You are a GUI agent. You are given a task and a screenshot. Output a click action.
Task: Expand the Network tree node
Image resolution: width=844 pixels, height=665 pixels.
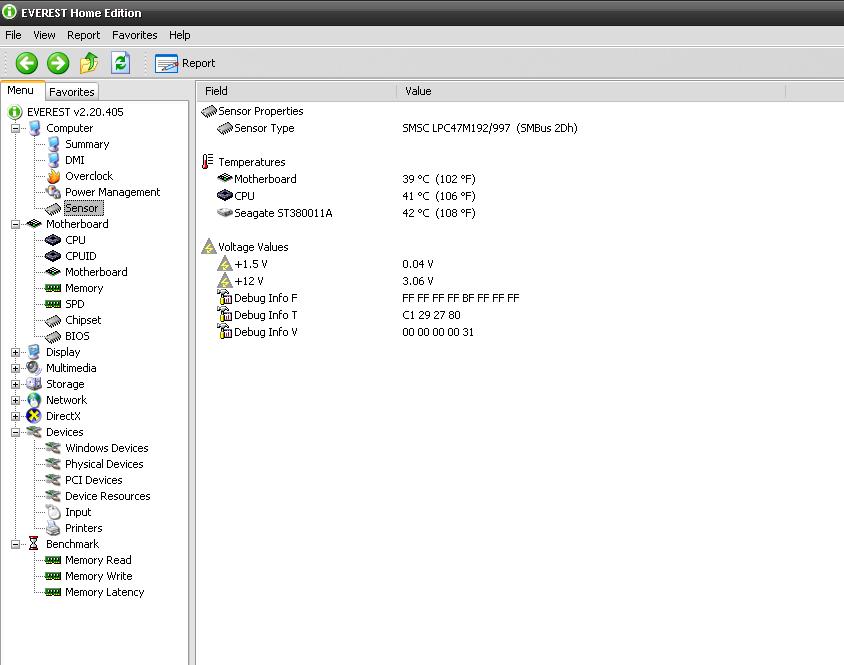[15, 400]
